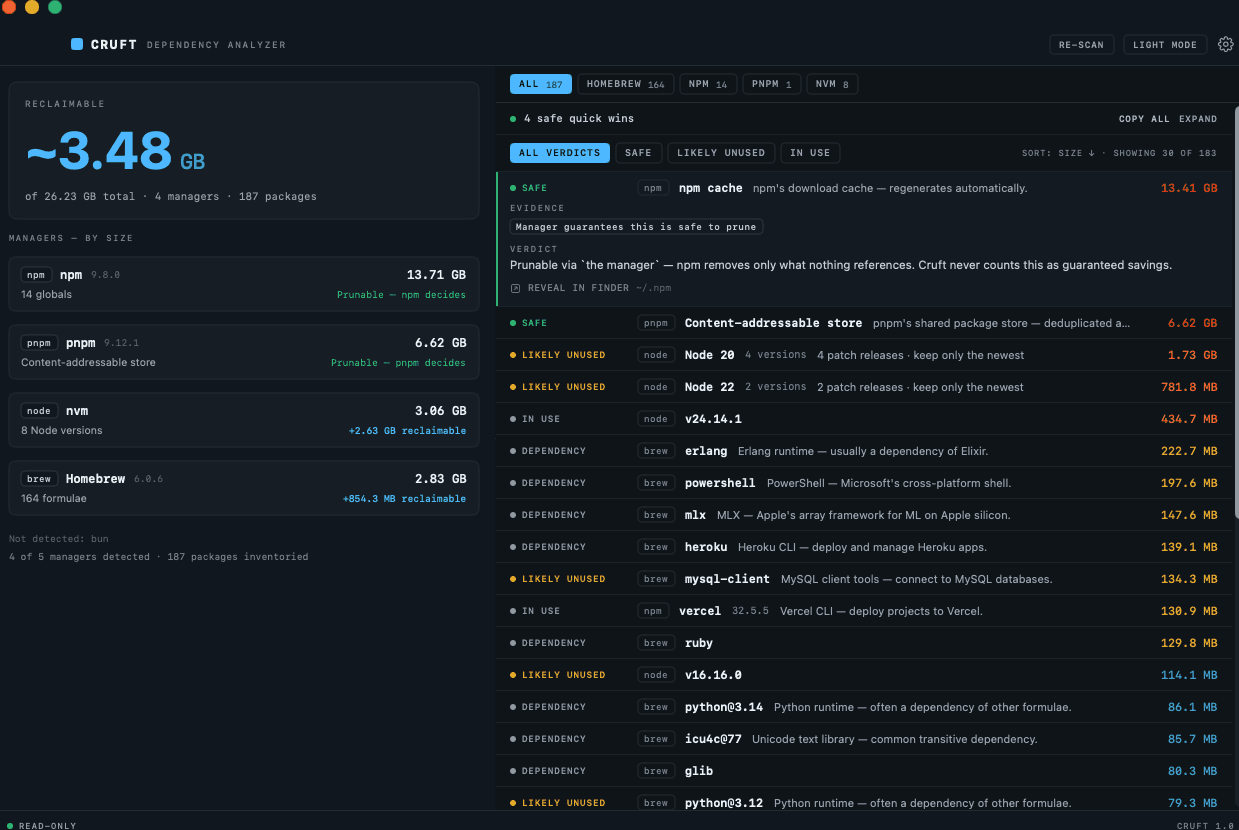Click the 13.41 GB size value
Viewport: 1239px width, 830px height.
(x=1189, y=188)
